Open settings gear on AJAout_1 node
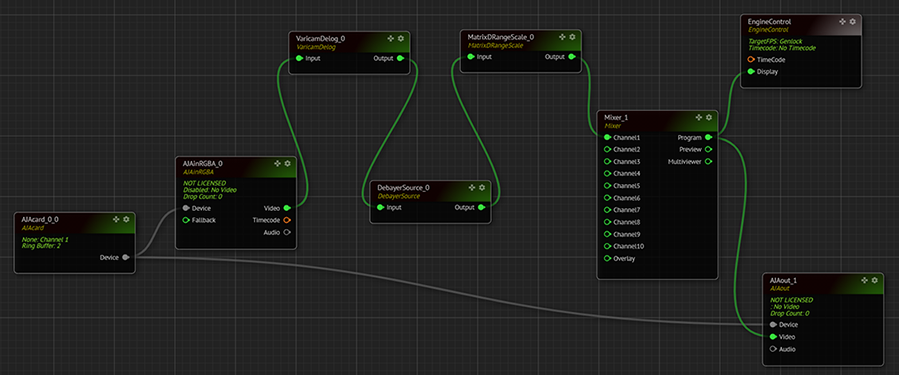 874,280
